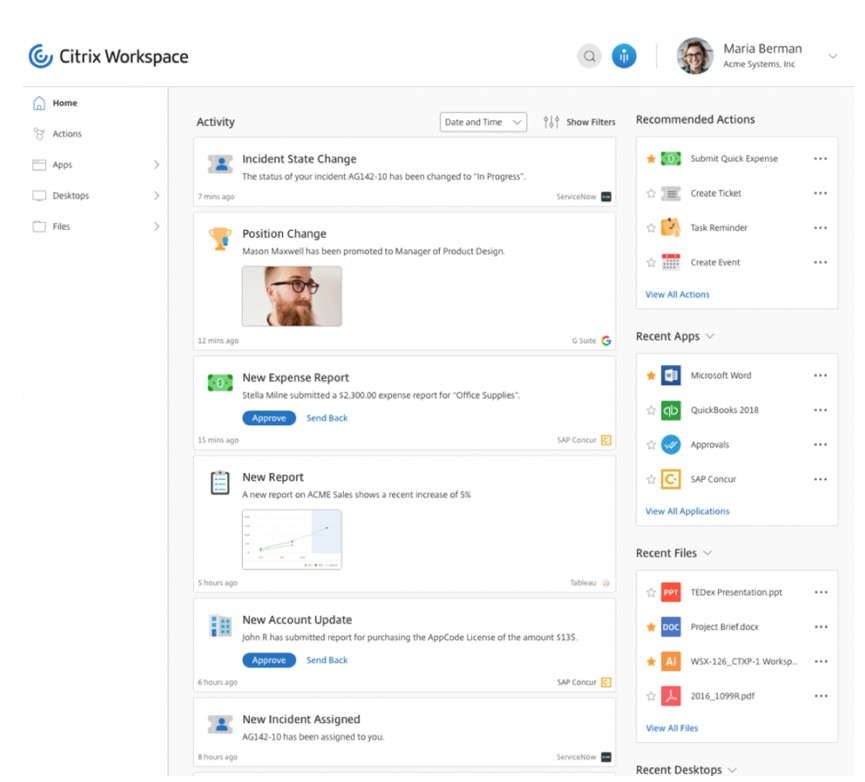Image resolution: width=865 pixels, height=782 pixels.
Task: Go to Home in the sidebar
Action: pos(55,103)
